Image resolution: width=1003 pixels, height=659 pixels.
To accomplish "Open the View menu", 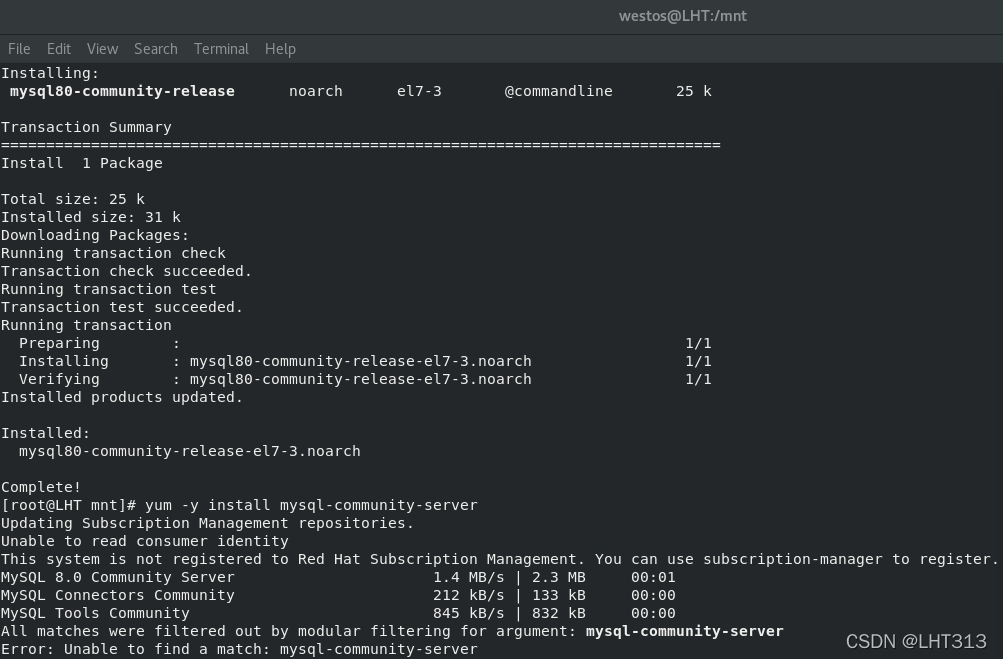I will pos(102,48).
